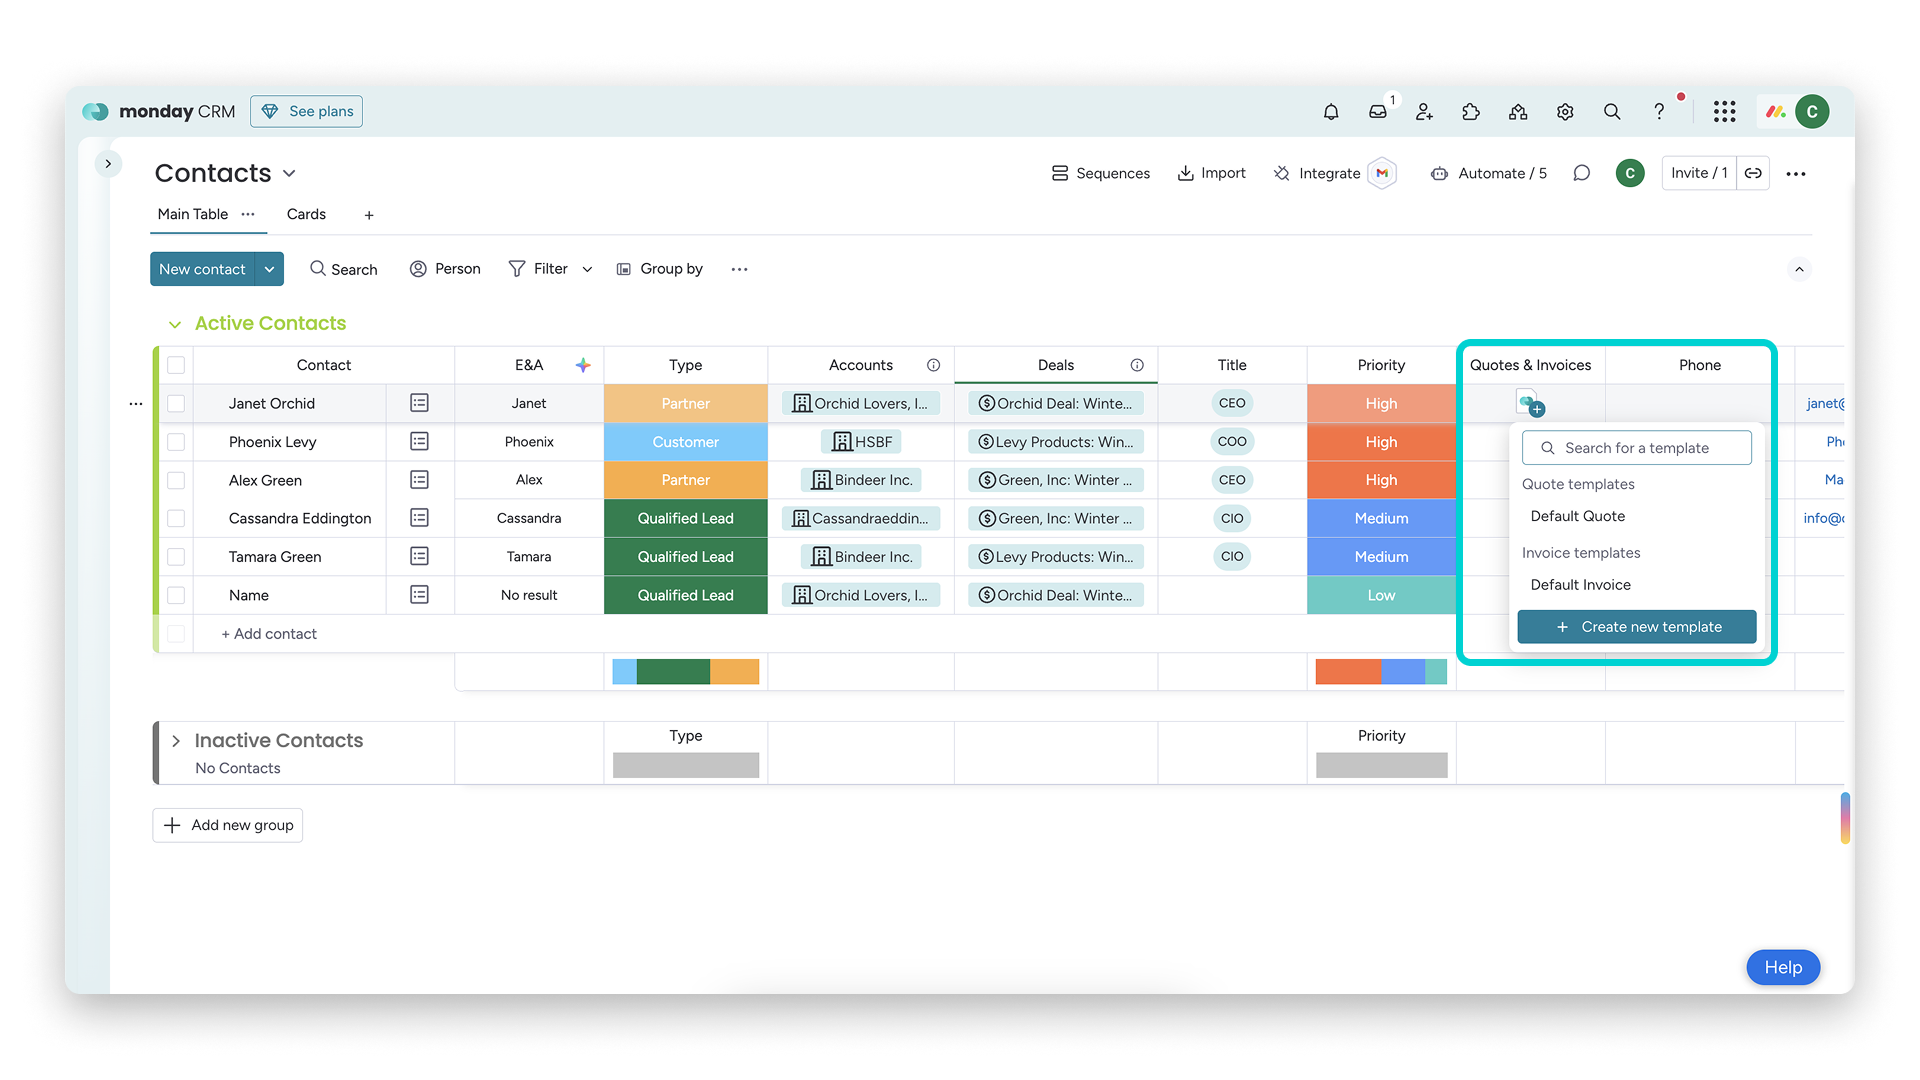Open row menu dots beside Janet Orchid

(136, 404)
